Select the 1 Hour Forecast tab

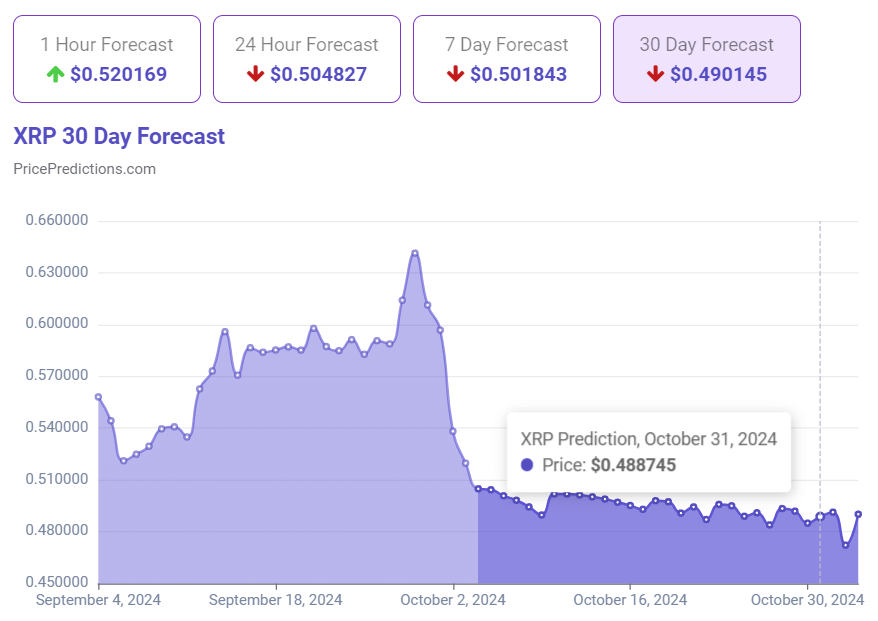[107, 59]
